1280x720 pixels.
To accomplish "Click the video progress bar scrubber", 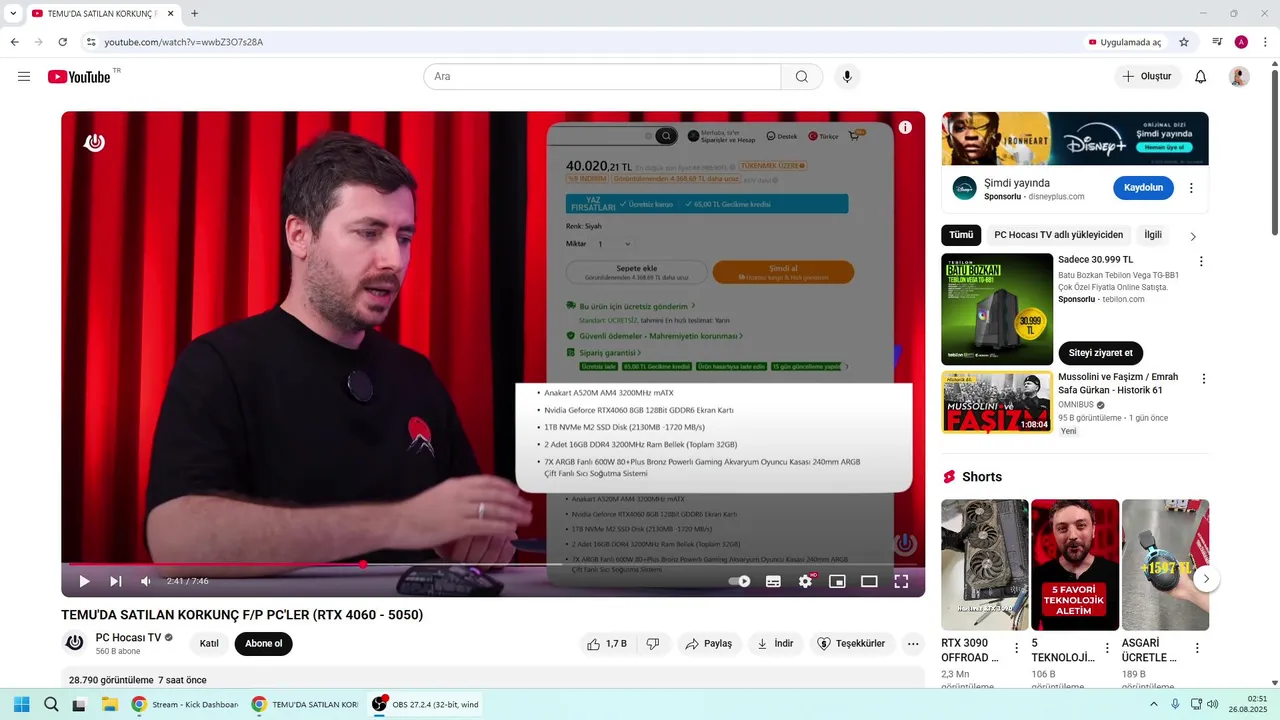I will [363, 564].
